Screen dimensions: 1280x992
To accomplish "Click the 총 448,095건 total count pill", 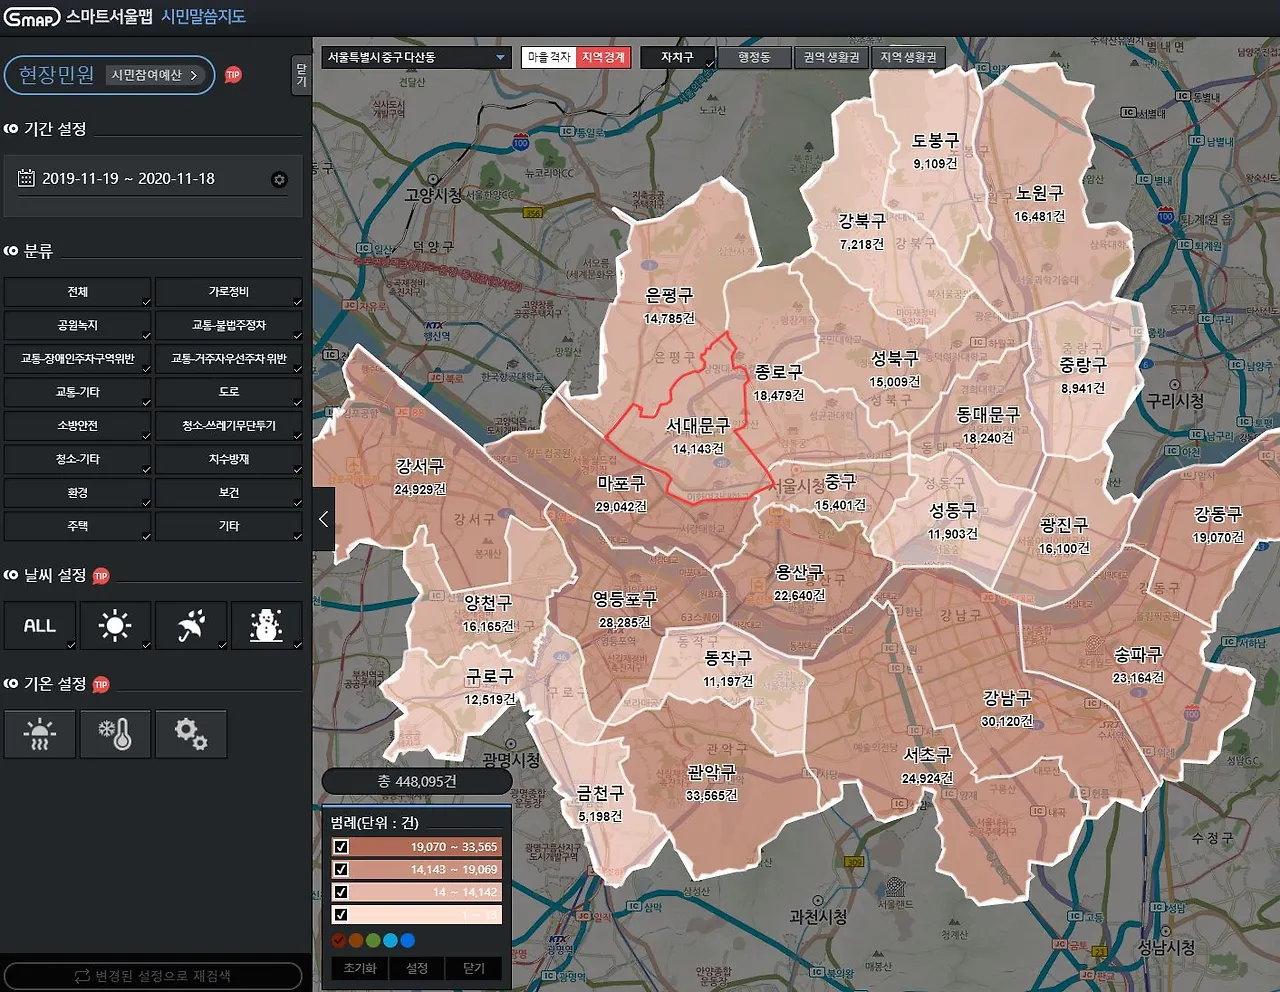I will click(x=417, y=781).
